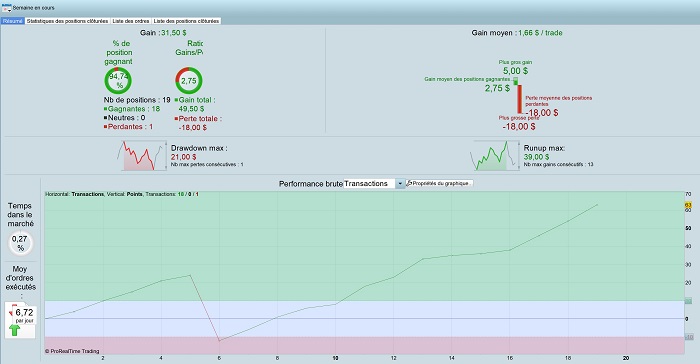The height and width of the screenshot is (364, 700).
Task: Click the green average gain bar
Action: coord(516,81)
